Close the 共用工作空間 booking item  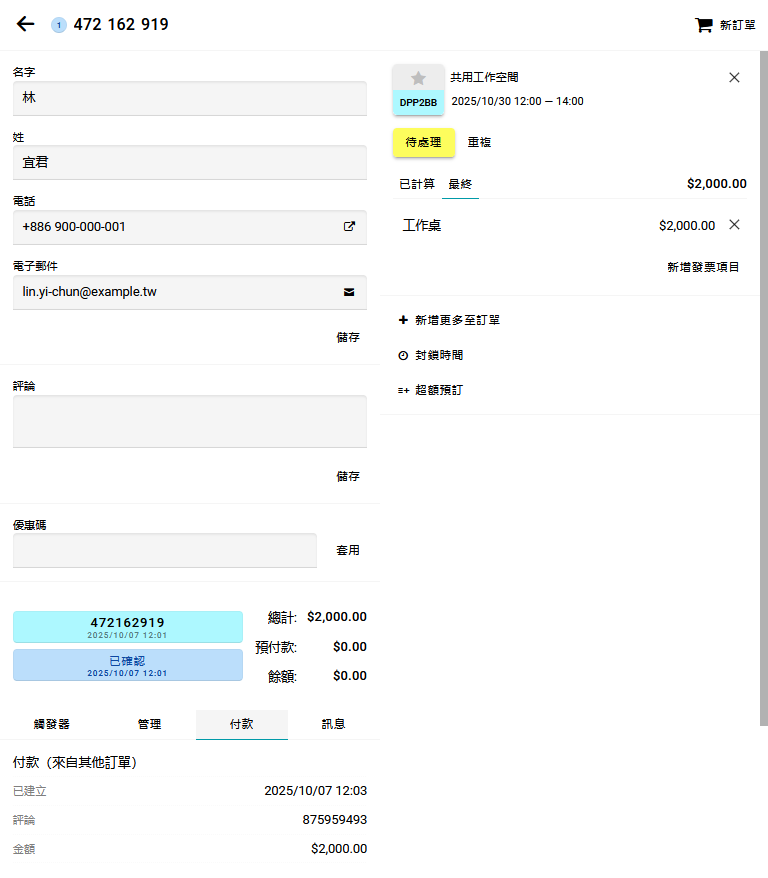734,77
